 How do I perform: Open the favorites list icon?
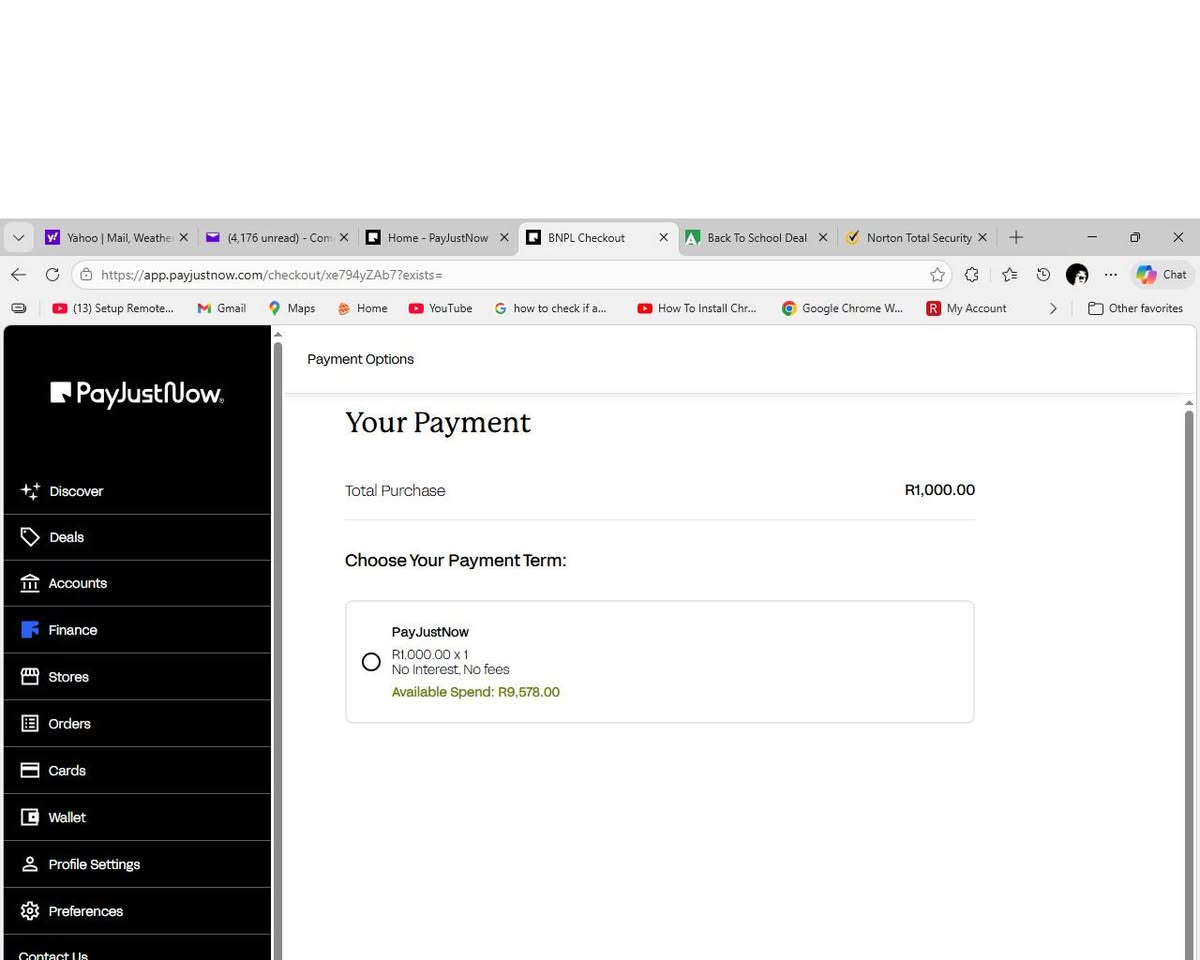coord(1010,274)
